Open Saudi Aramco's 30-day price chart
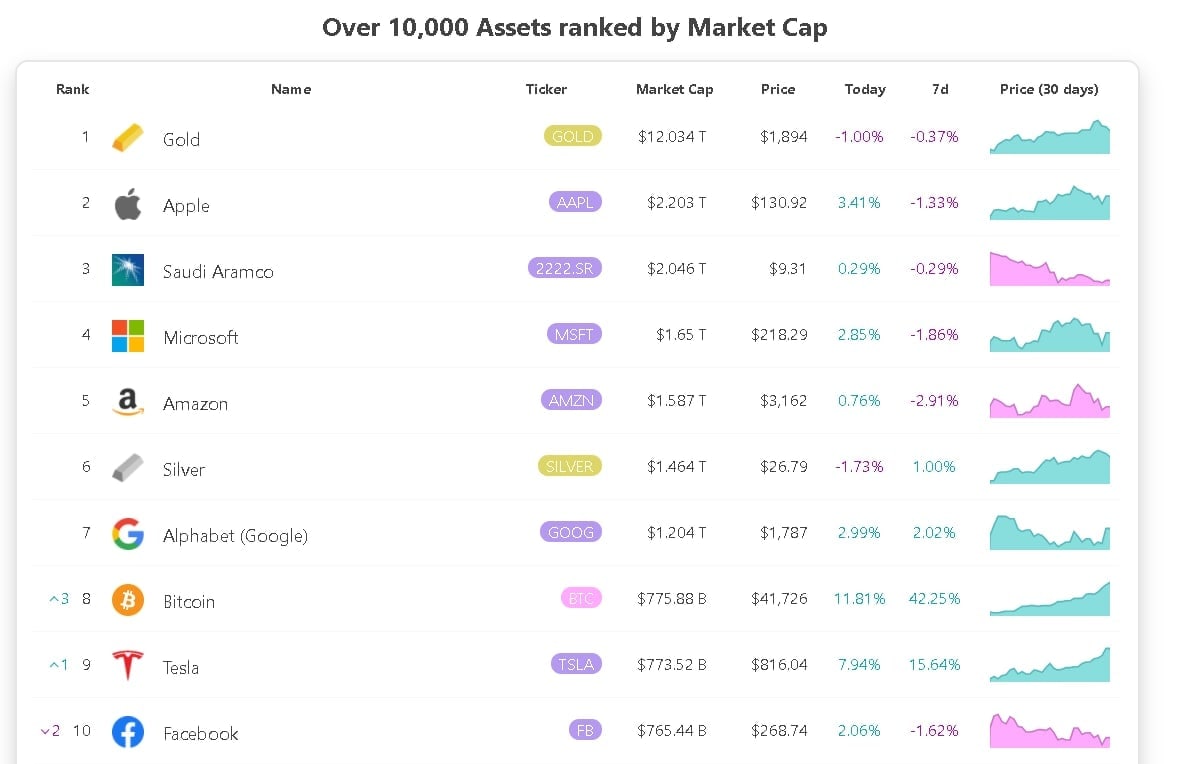The height and width of the screenshot is (764, 1189). [x=1049, y=269]
